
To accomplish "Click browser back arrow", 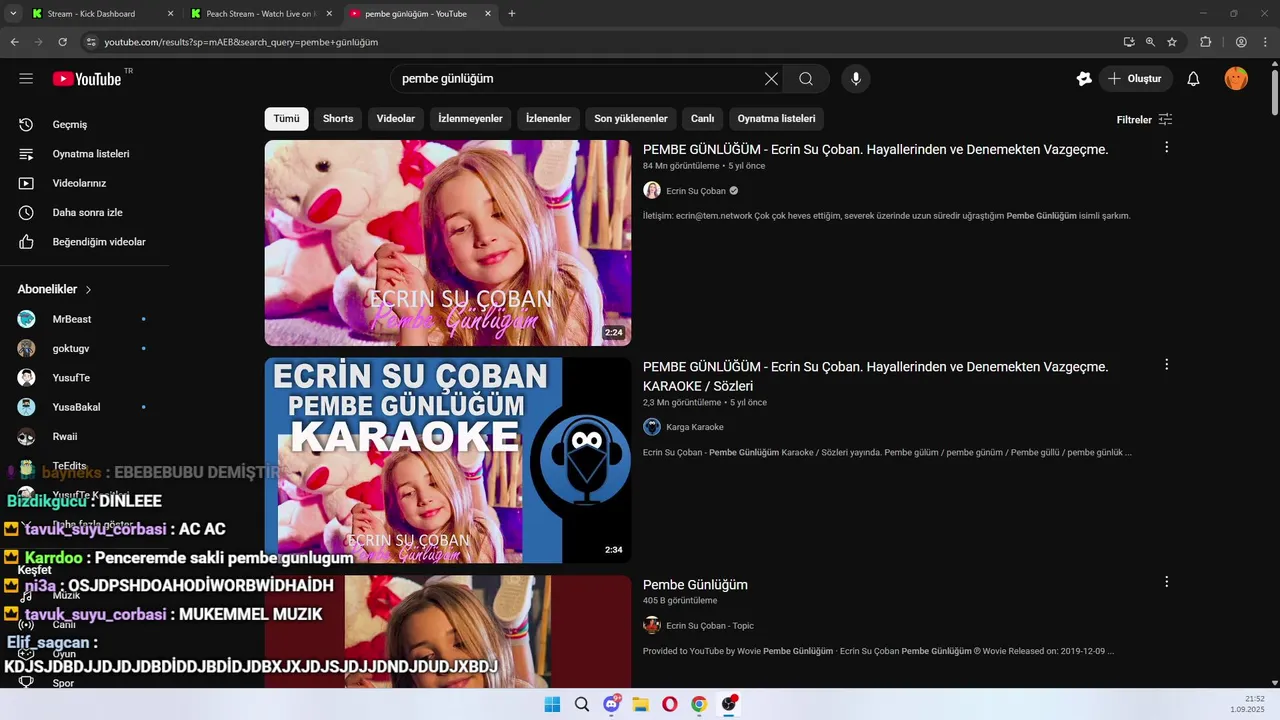I will (14, 42).
